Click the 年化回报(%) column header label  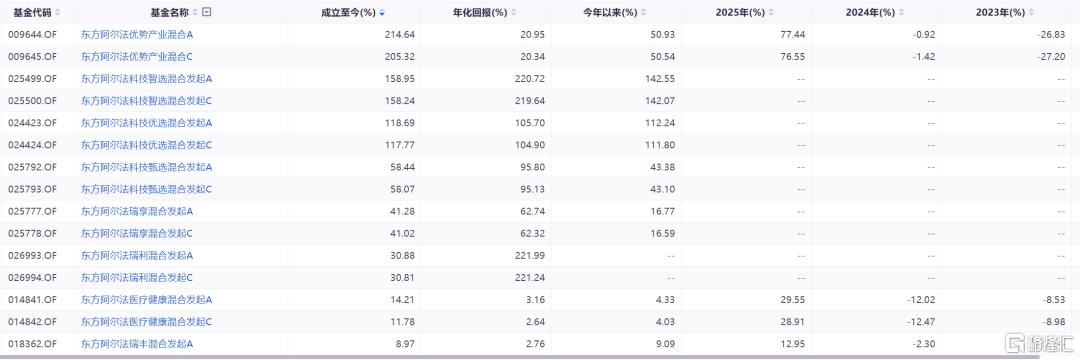[480, 12]
